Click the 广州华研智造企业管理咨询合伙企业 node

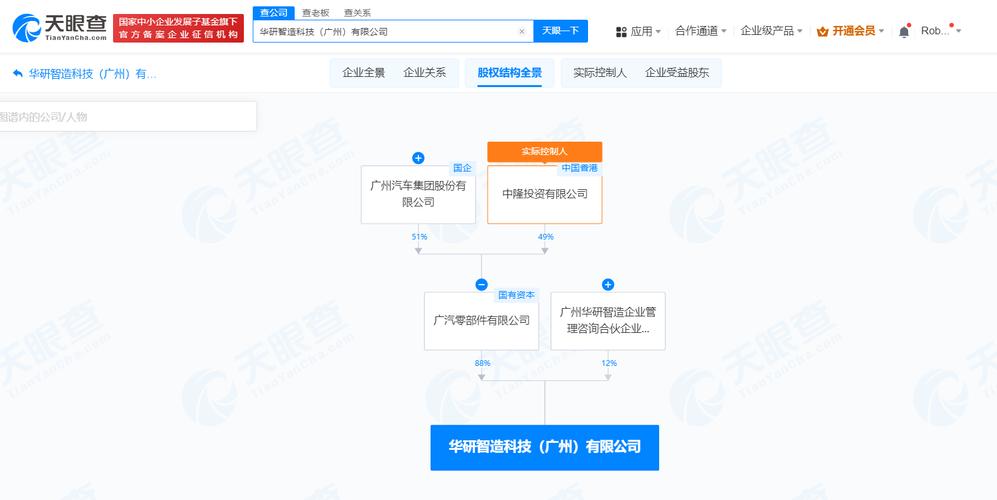(x=608, y=321)
